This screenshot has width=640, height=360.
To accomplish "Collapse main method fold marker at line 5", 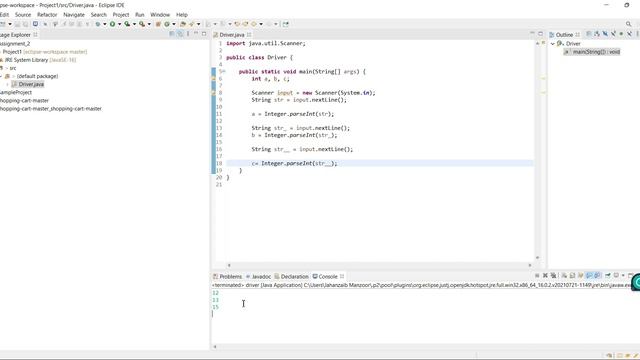I will click(x=223, y=71).
